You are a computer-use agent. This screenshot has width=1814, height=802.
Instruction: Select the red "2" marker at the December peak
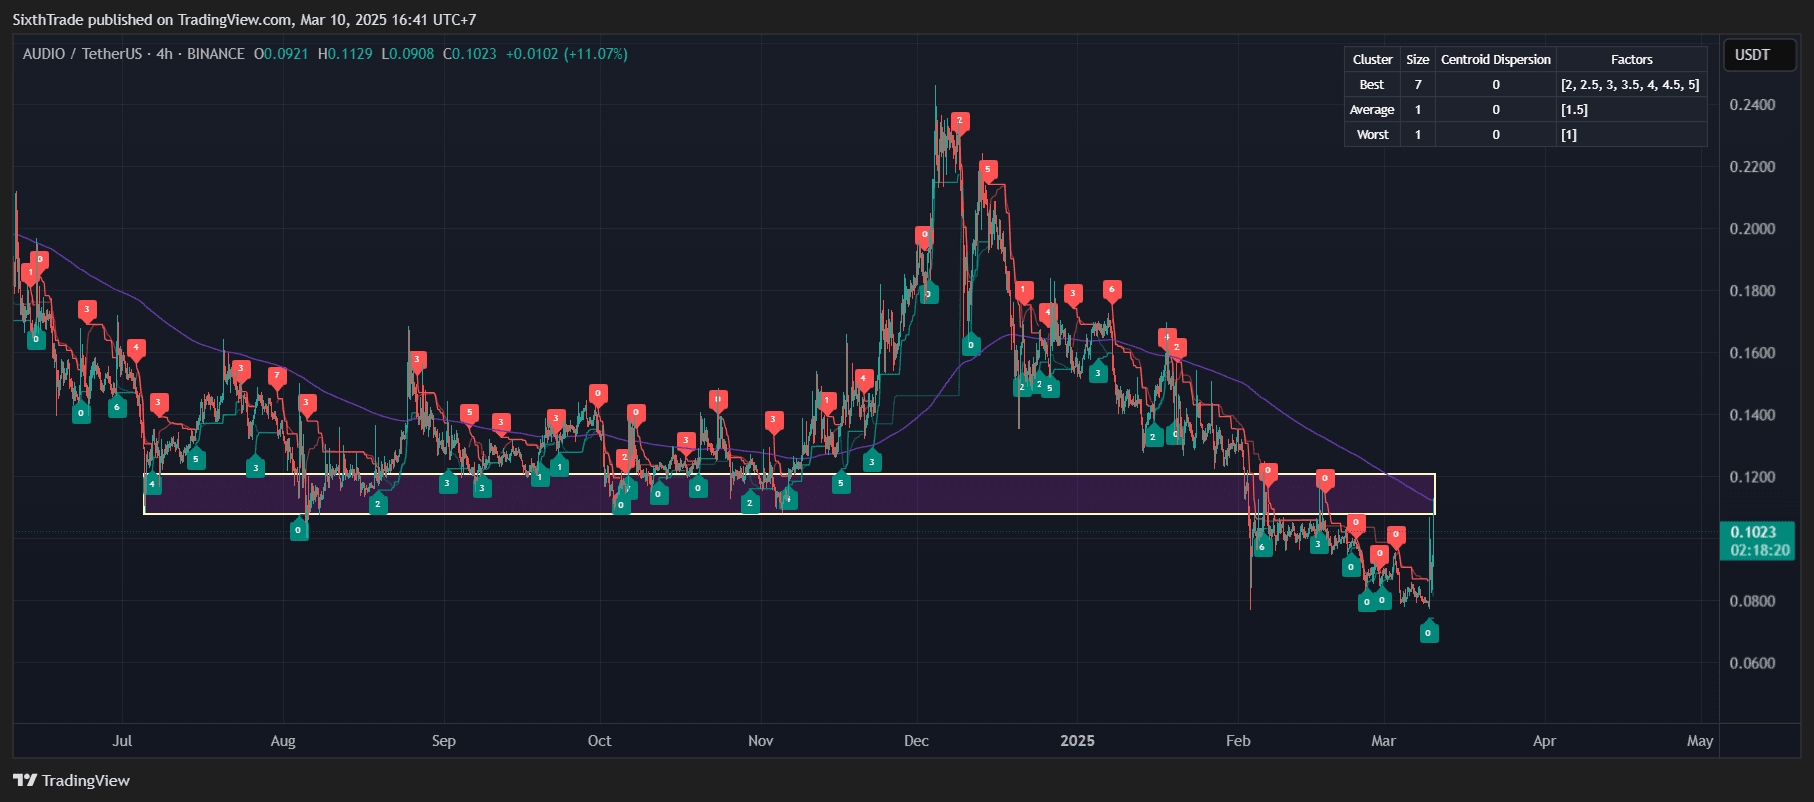(x=960, y=122)
